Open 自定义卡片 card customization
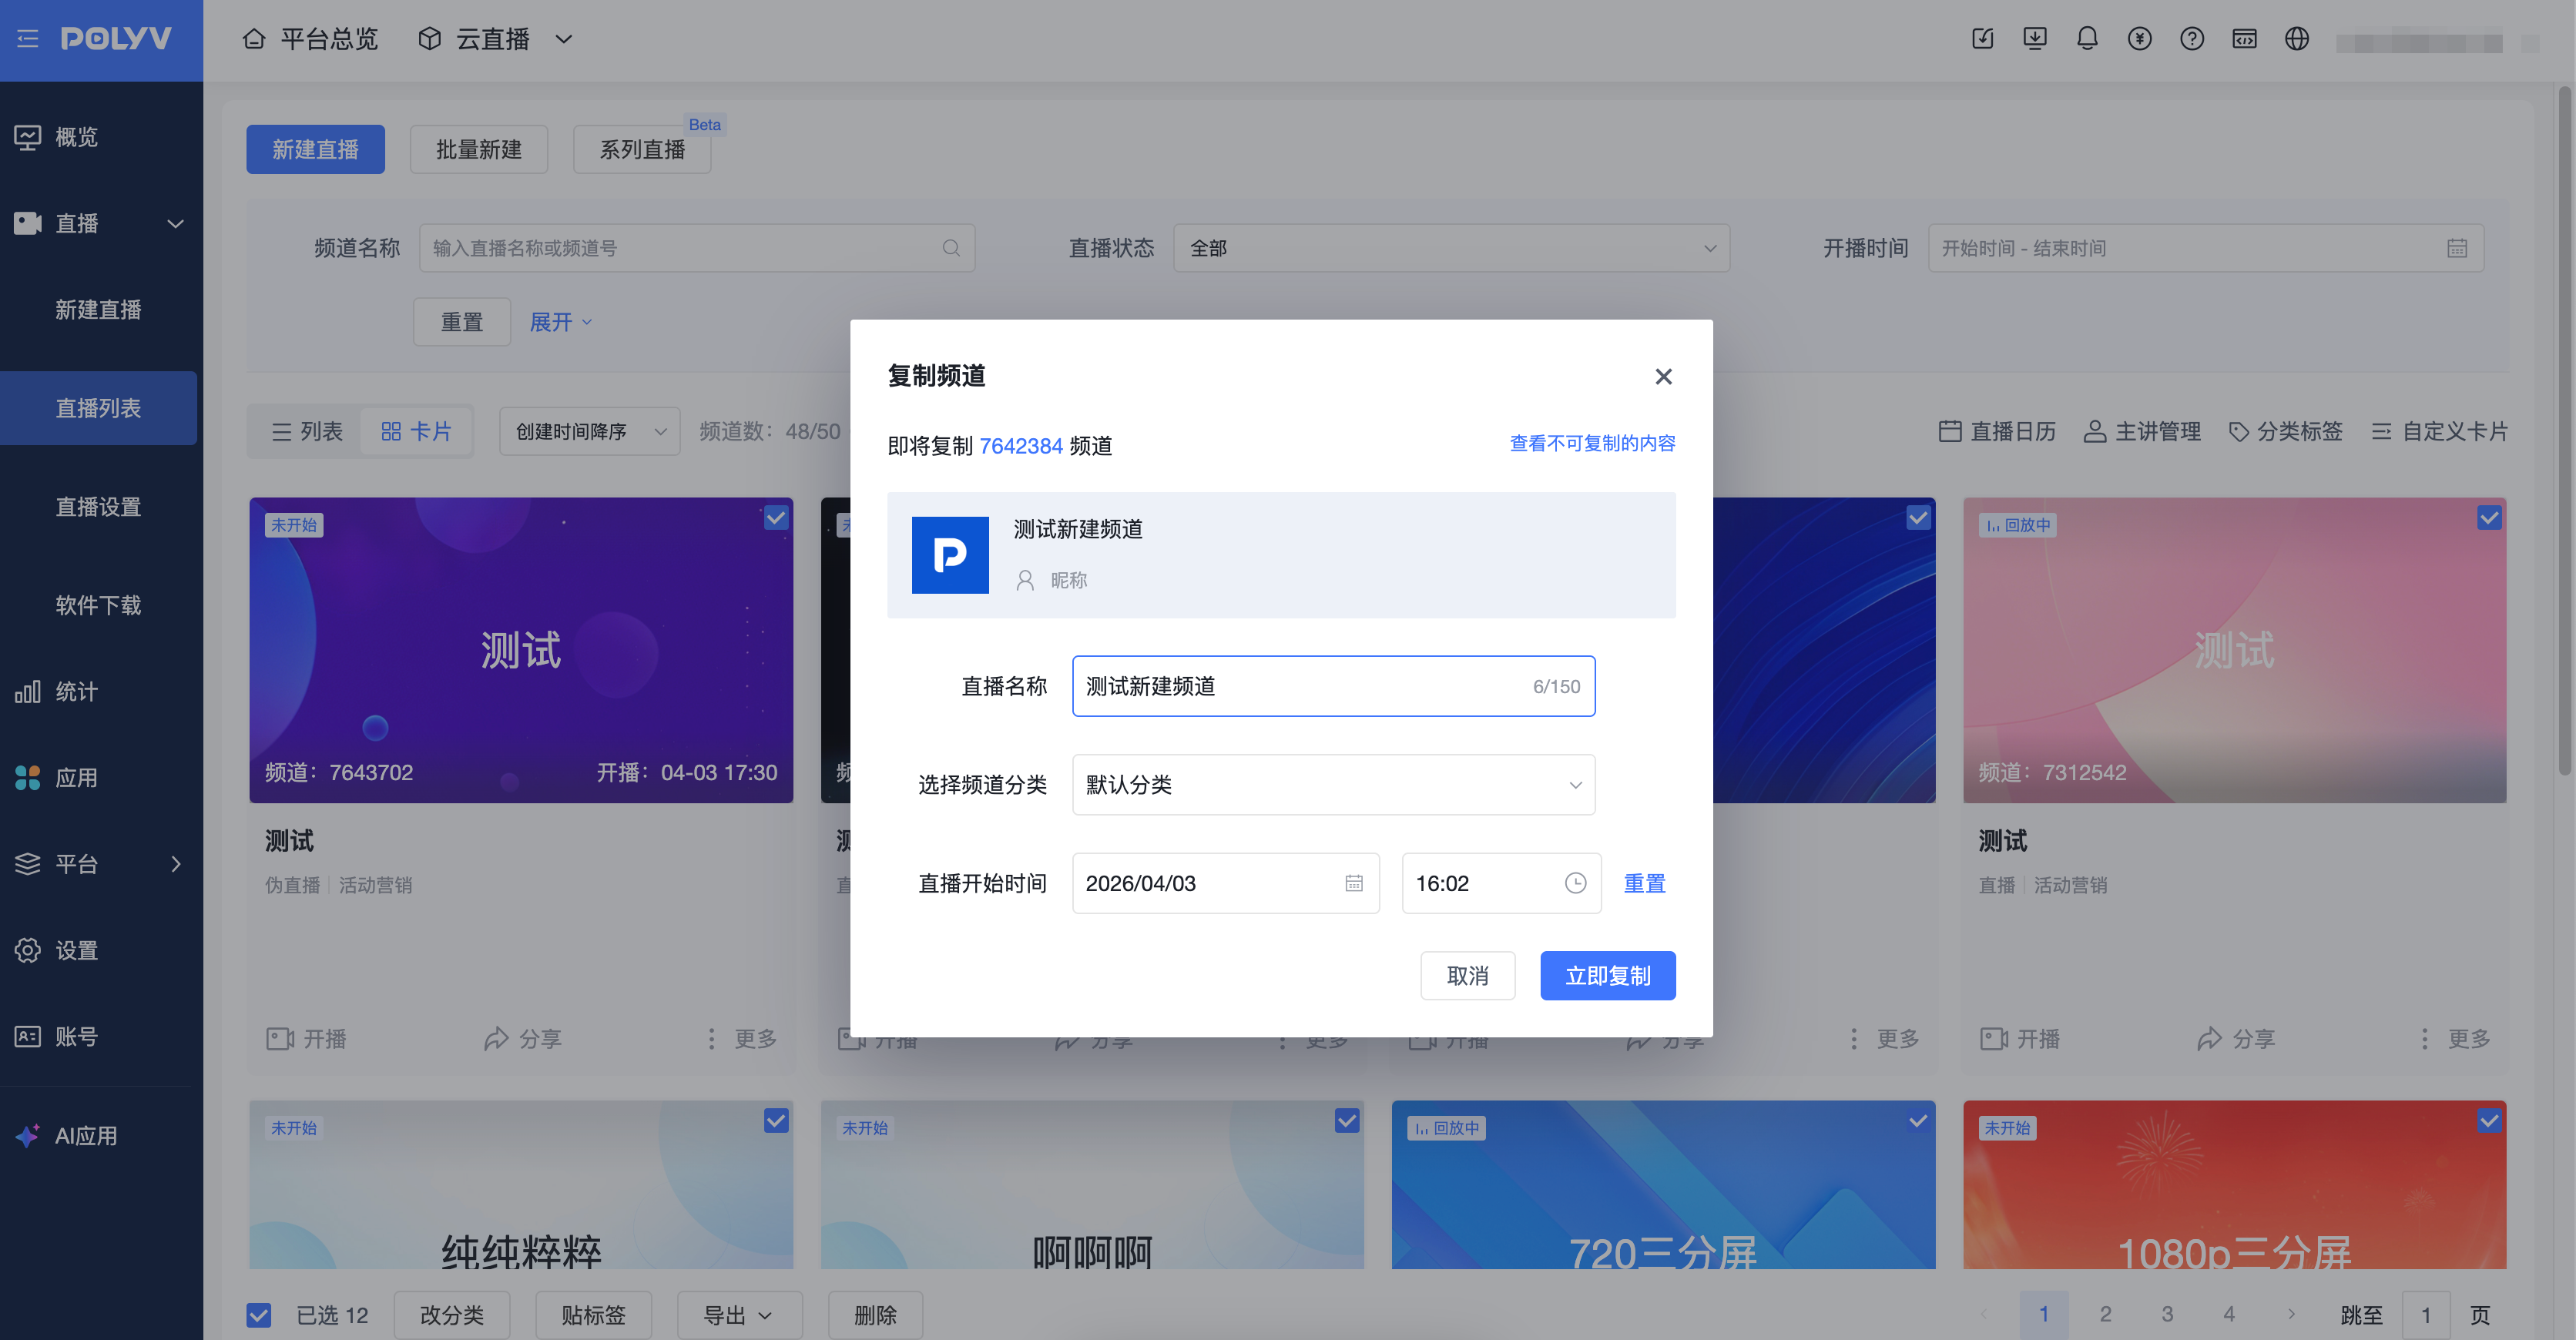This screenshot has height=1340, width=2576. tap(2439, 431)
